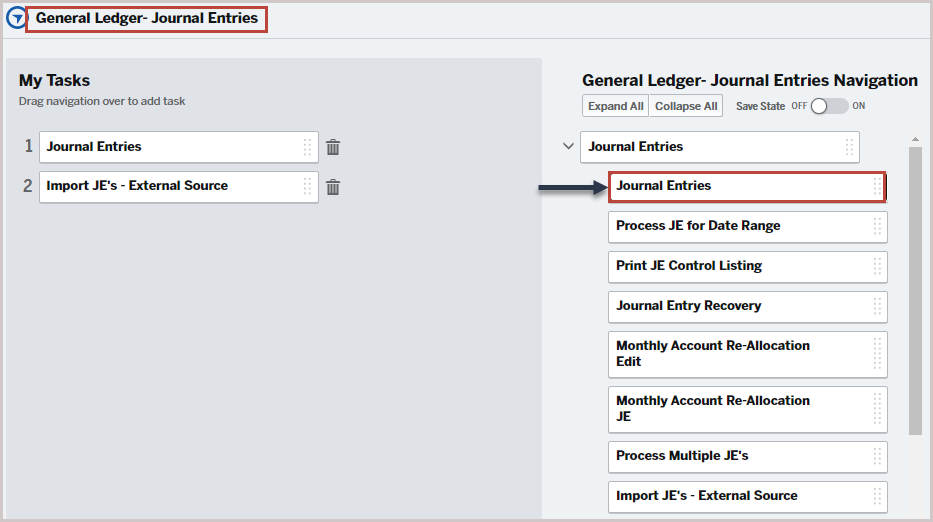The width and height of the screenshot is (933, 522).
Task: Click the Expand All button
Action: click(615, 106)
